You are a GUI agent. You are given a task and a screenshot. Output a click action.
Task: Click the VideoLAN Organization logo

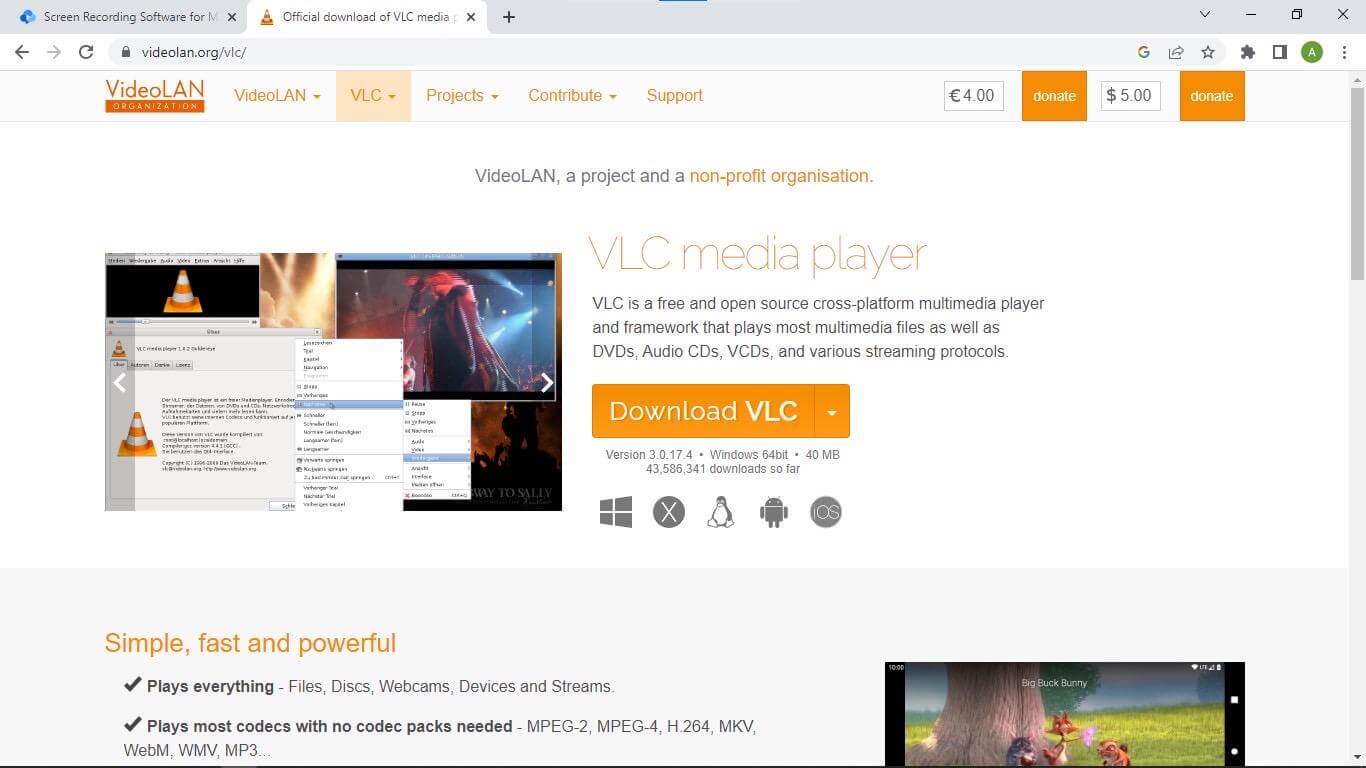(x=155, y=95)
